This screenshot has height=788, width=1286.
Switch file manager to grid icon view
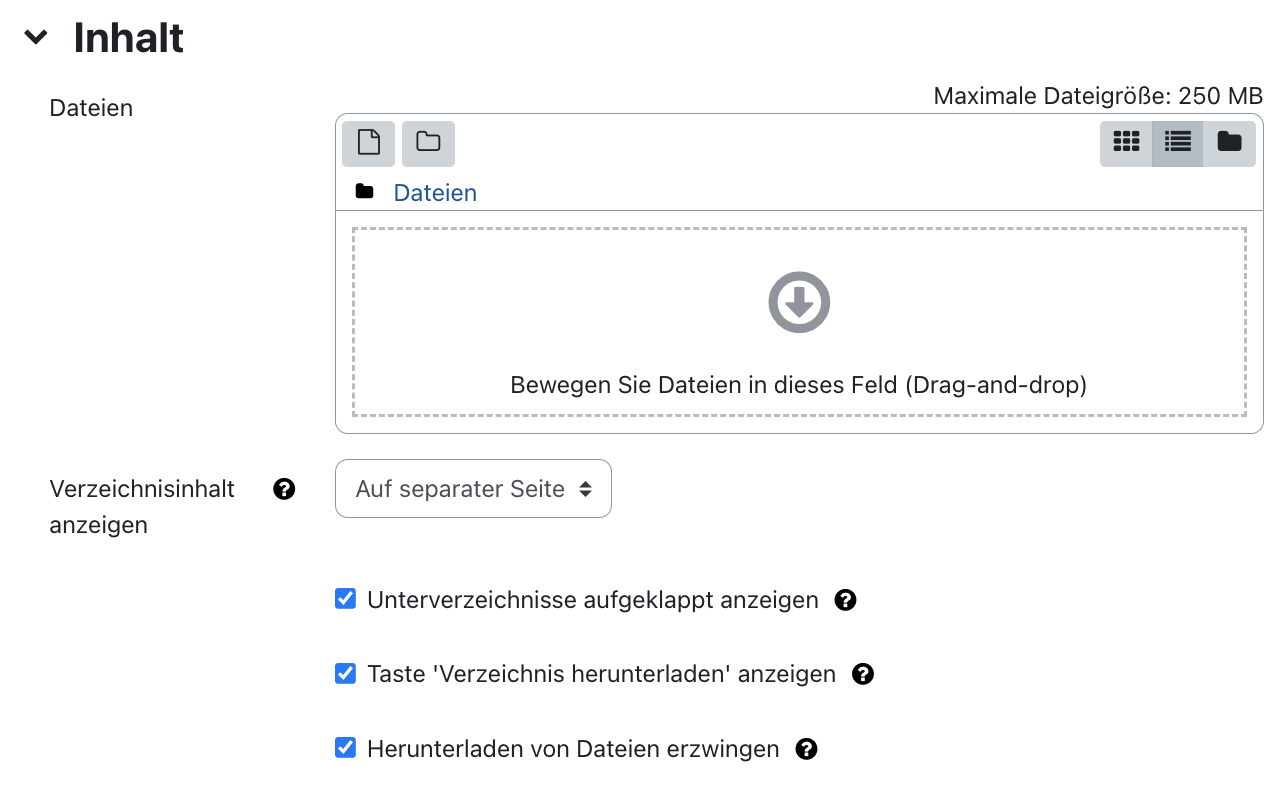(x=1126, y=143)
